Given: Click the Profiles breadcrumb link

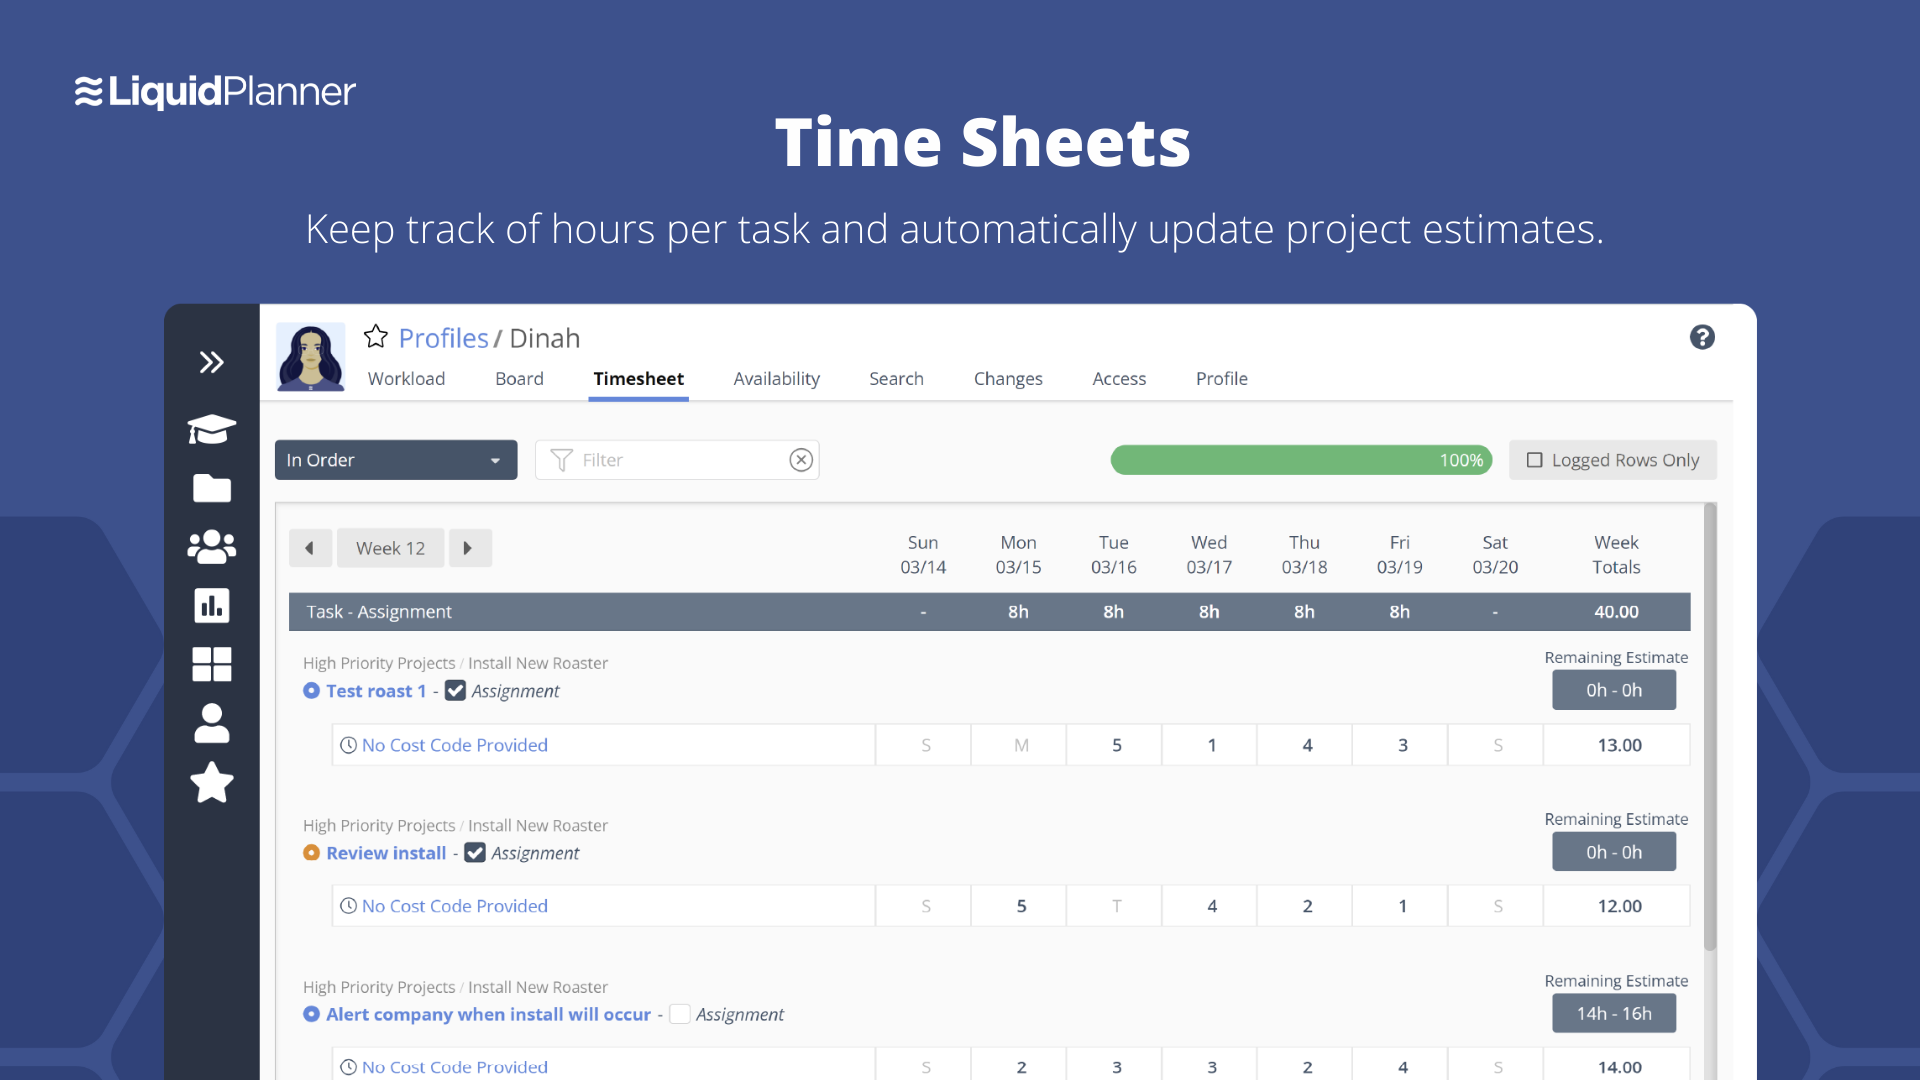Looking at the screenshot, I should coord(443,336).
